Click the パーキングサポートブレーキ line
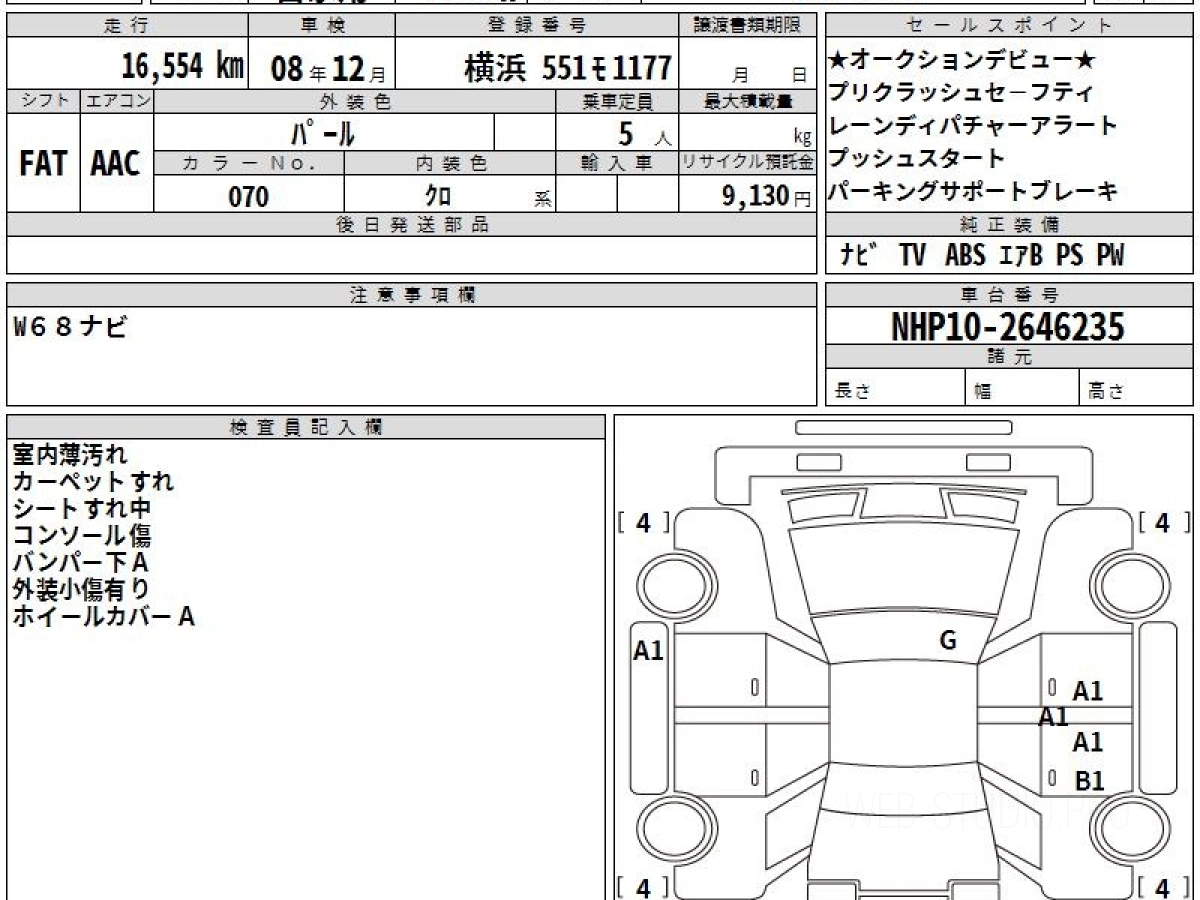Image resolution: width=1200 pixels, height=900 pixels. tap(973, 191)
